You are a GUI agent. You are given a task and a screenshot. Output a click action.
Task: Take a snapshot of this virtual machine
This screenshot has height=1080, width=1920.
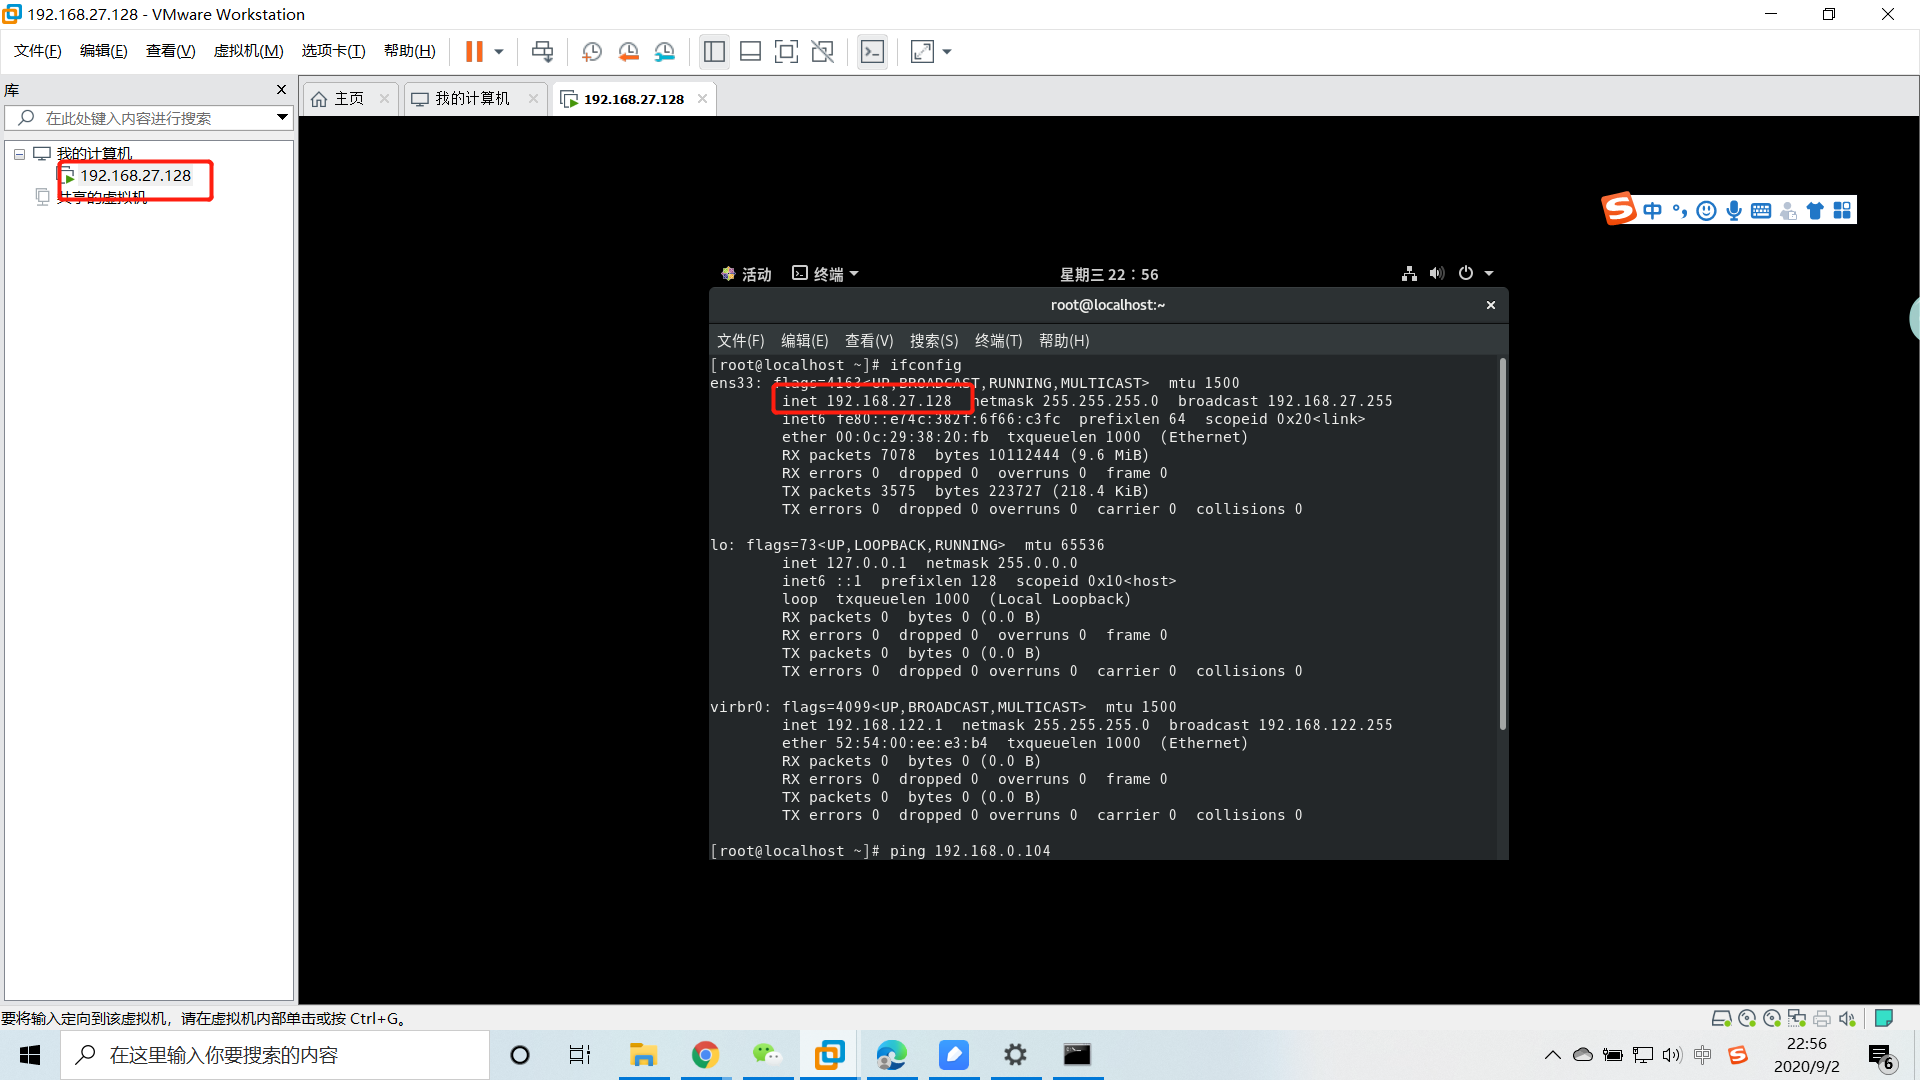[592, 51]
